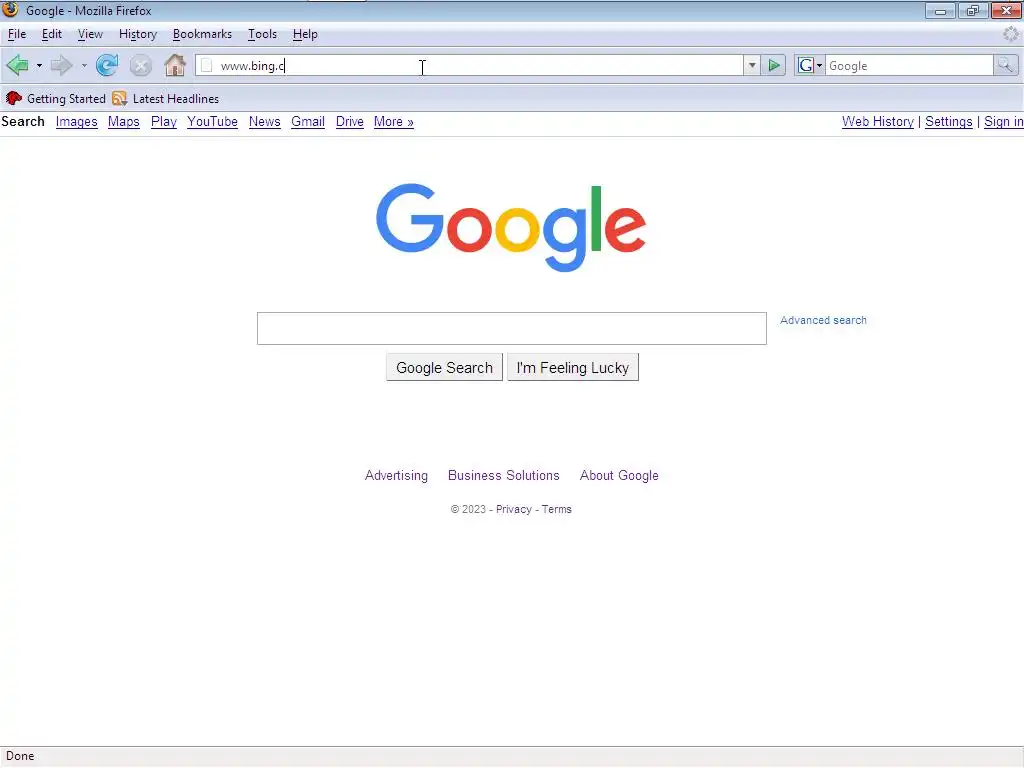Open the Help menu
Screen dimensions: 1024x768
(305, 34)
